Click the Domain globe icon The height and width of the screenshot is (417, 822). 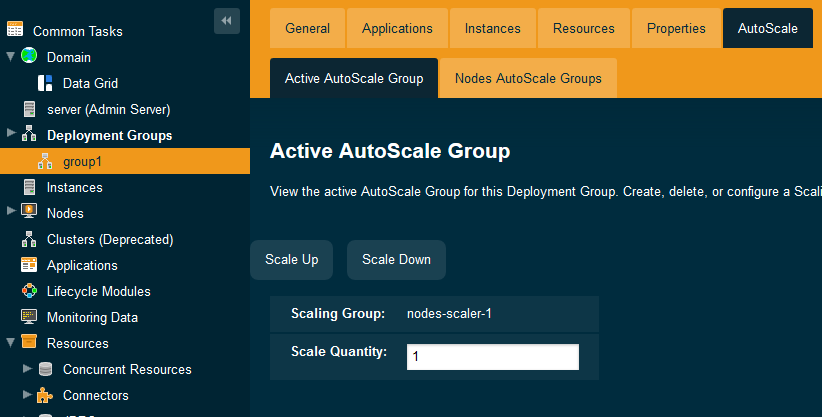(29, 57)
